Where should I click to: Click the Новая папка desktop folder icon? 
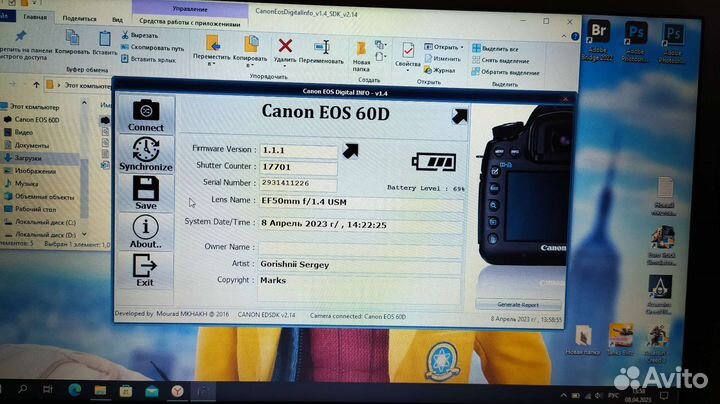(x=583, y=340)
